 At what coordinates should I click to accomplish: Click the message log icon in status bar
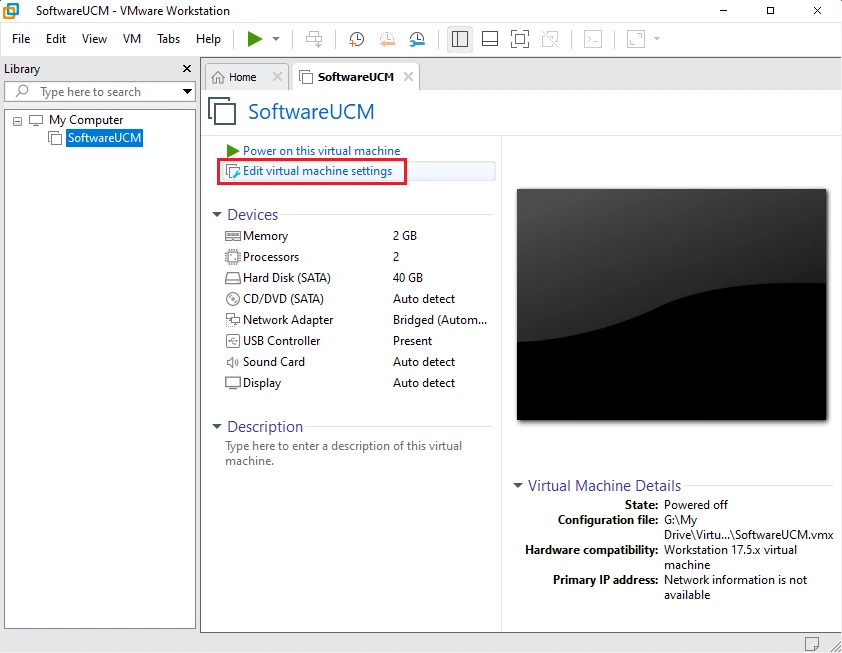click(x=812, y=643)
